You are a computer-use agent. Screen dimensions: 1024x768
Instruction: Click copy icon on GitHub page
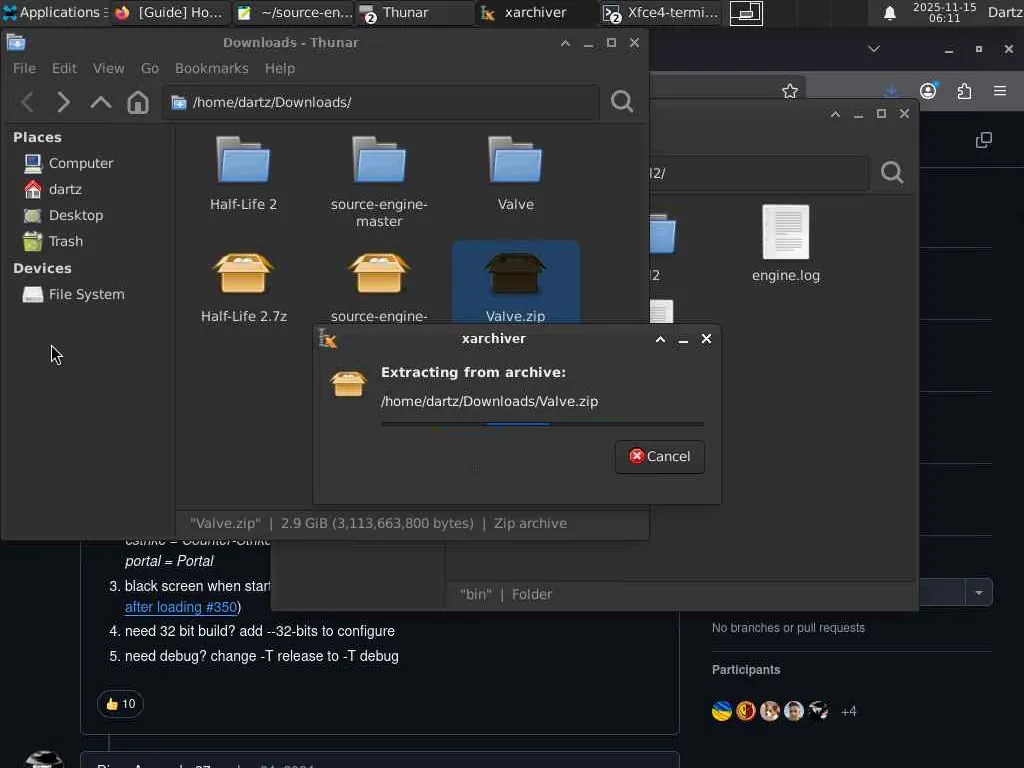point(984,140)
